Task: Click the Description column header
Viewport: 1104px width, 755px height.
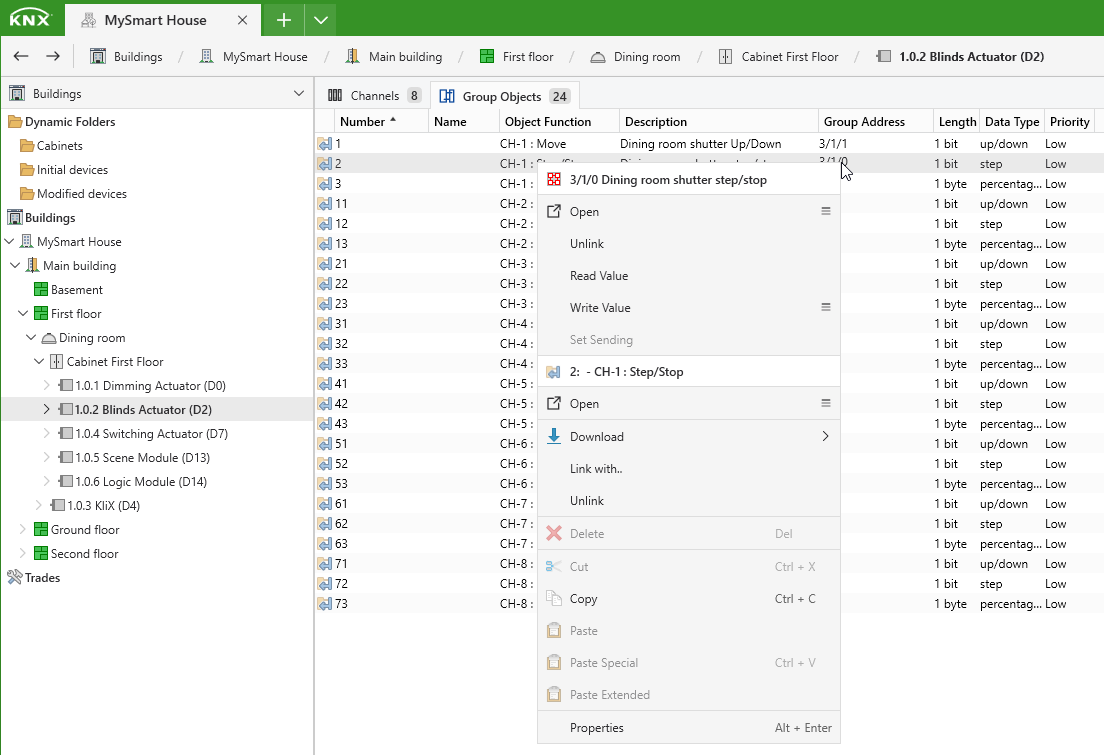Action: click(718, 121)
